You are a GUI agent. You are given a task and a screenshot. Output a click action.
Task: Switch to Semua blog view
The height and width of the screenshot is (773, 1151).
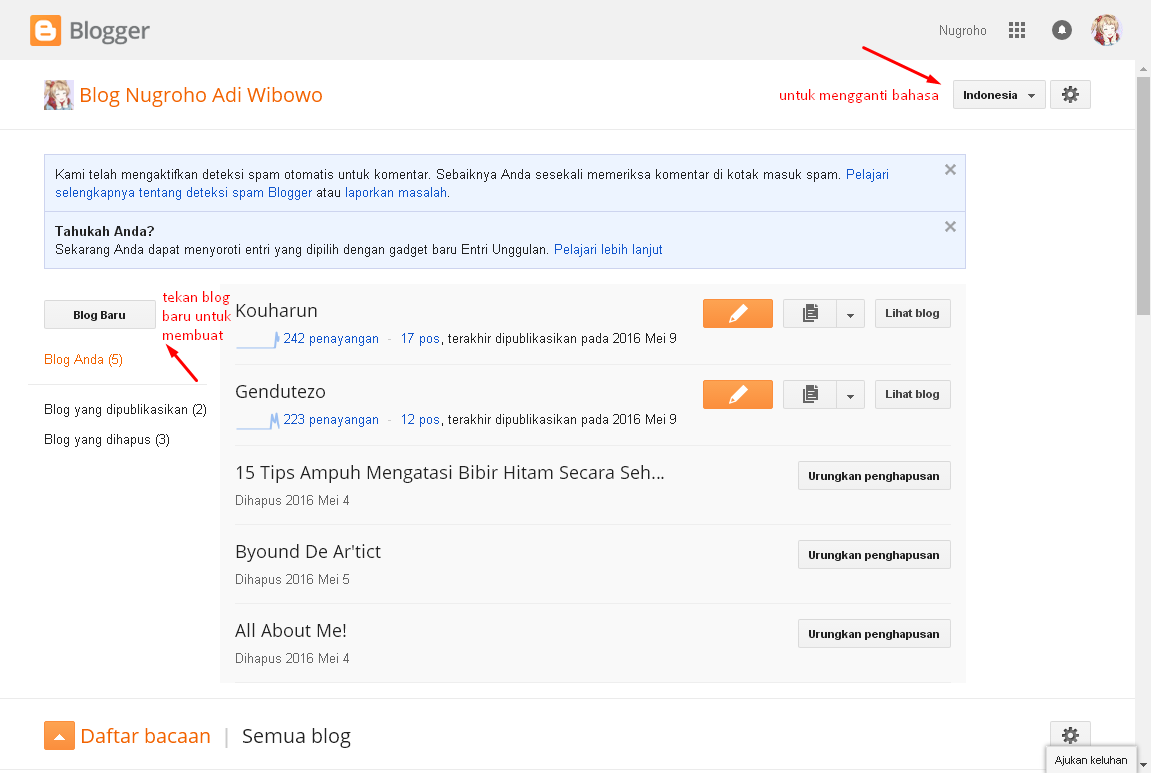pyautogui.click(x=296, y=735)
